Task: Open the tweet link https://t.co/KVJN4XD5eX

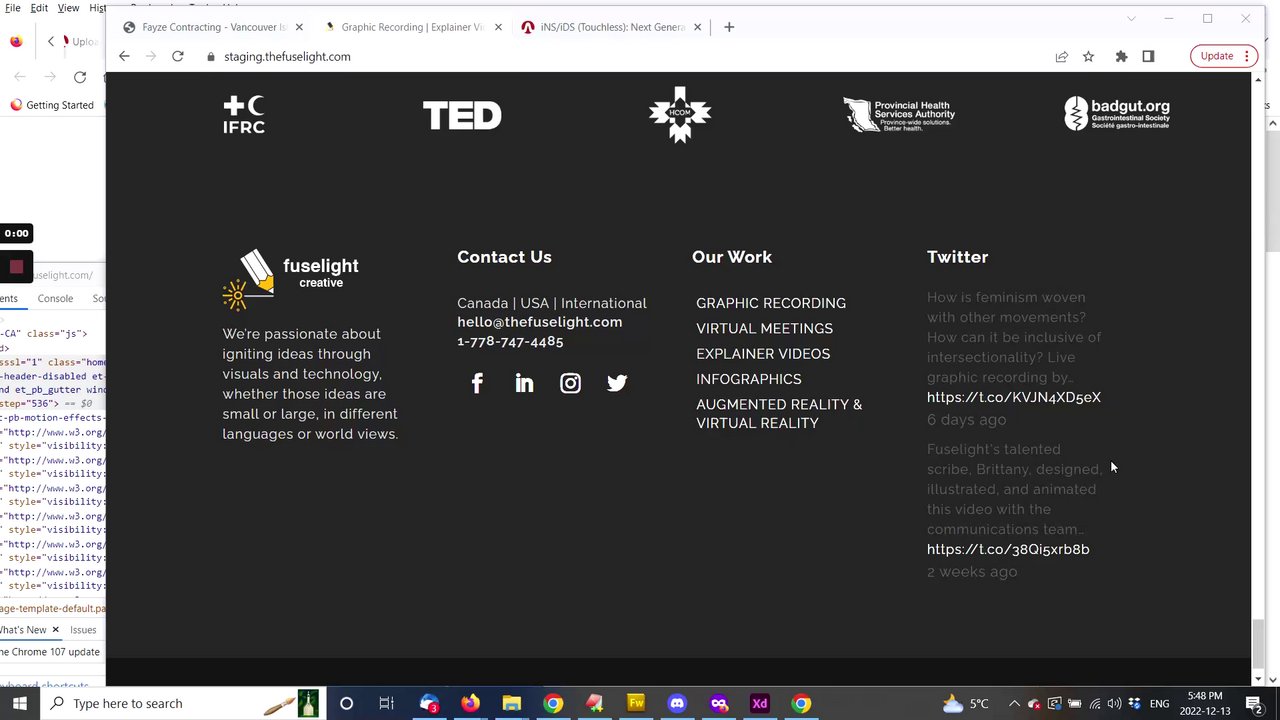Action: (x=1014, y=397)
